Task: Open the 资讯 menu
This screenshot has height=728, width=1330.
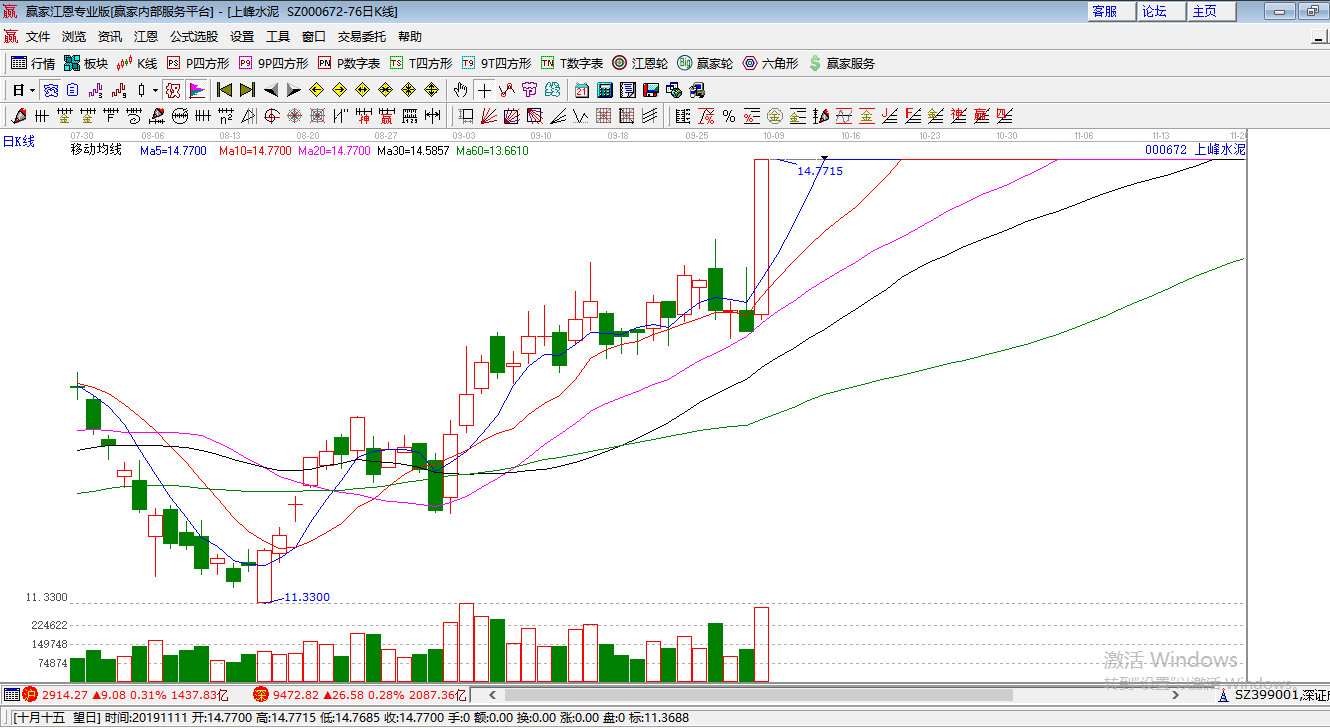Action: tap(110, 37)
